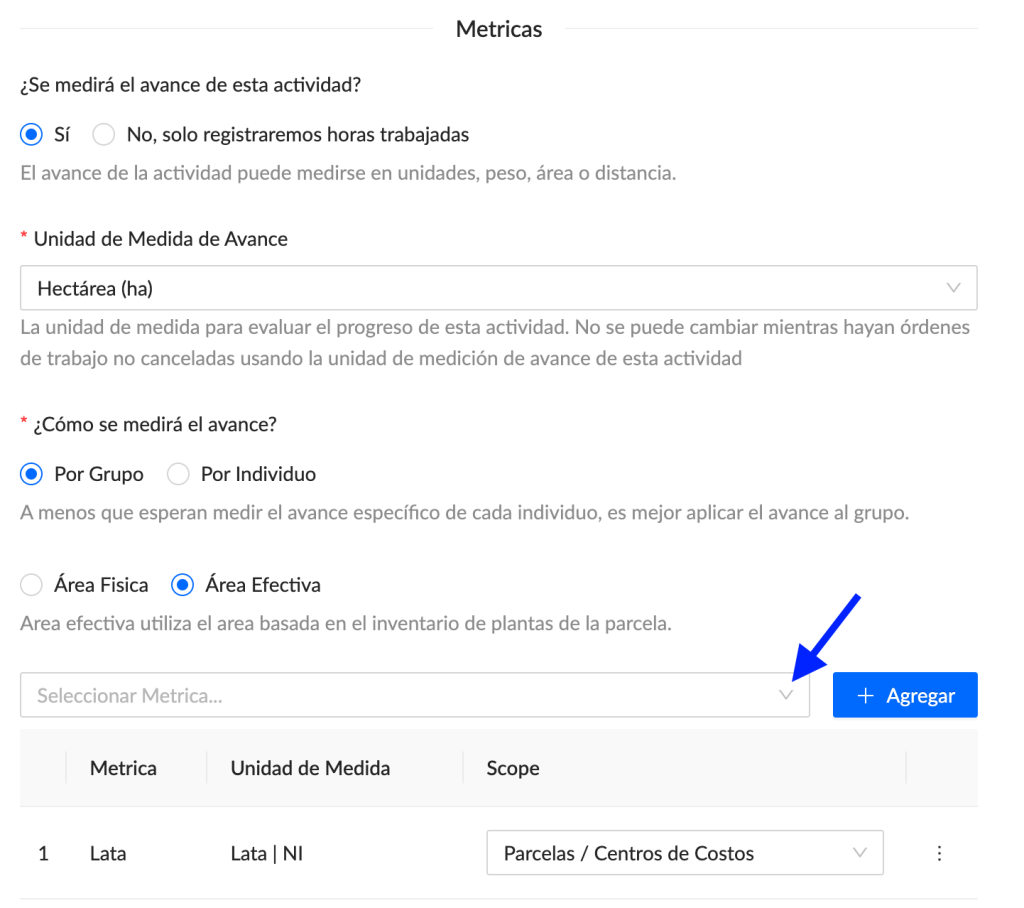Viewport: 1024px width, 908px height.
Task: Click the 'Metrica' column header
Action: point(123,768)
